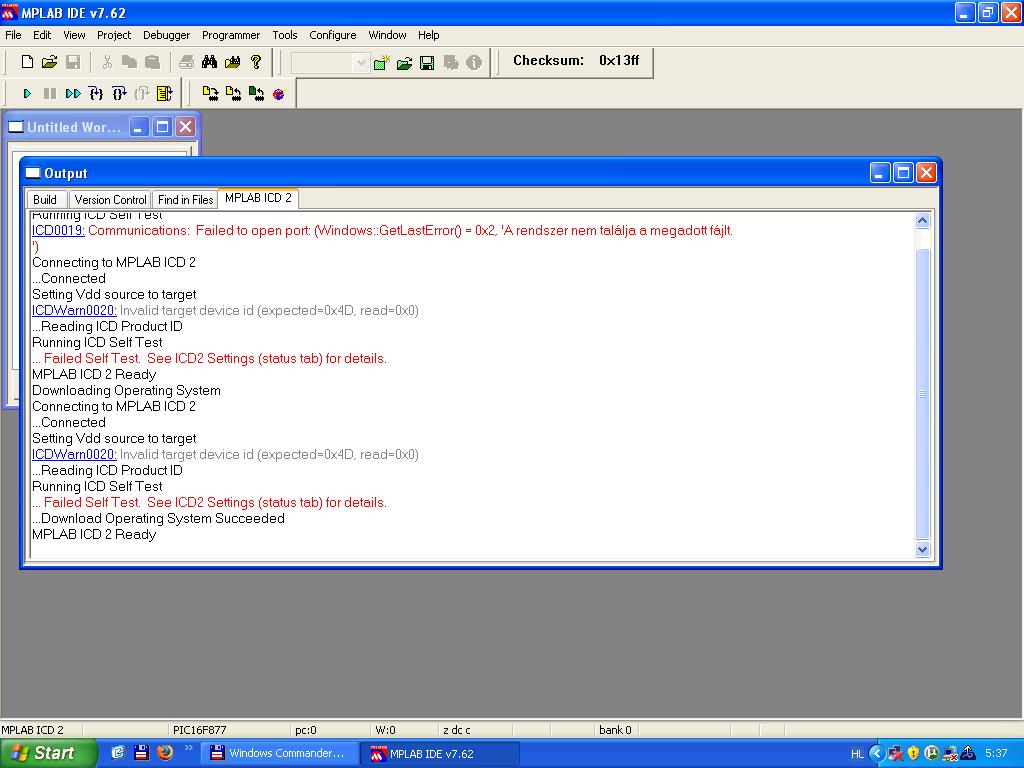Click the MPLAB IDE v7.62 taskbar button
The image size is (1024, 768).
point(440,754)
